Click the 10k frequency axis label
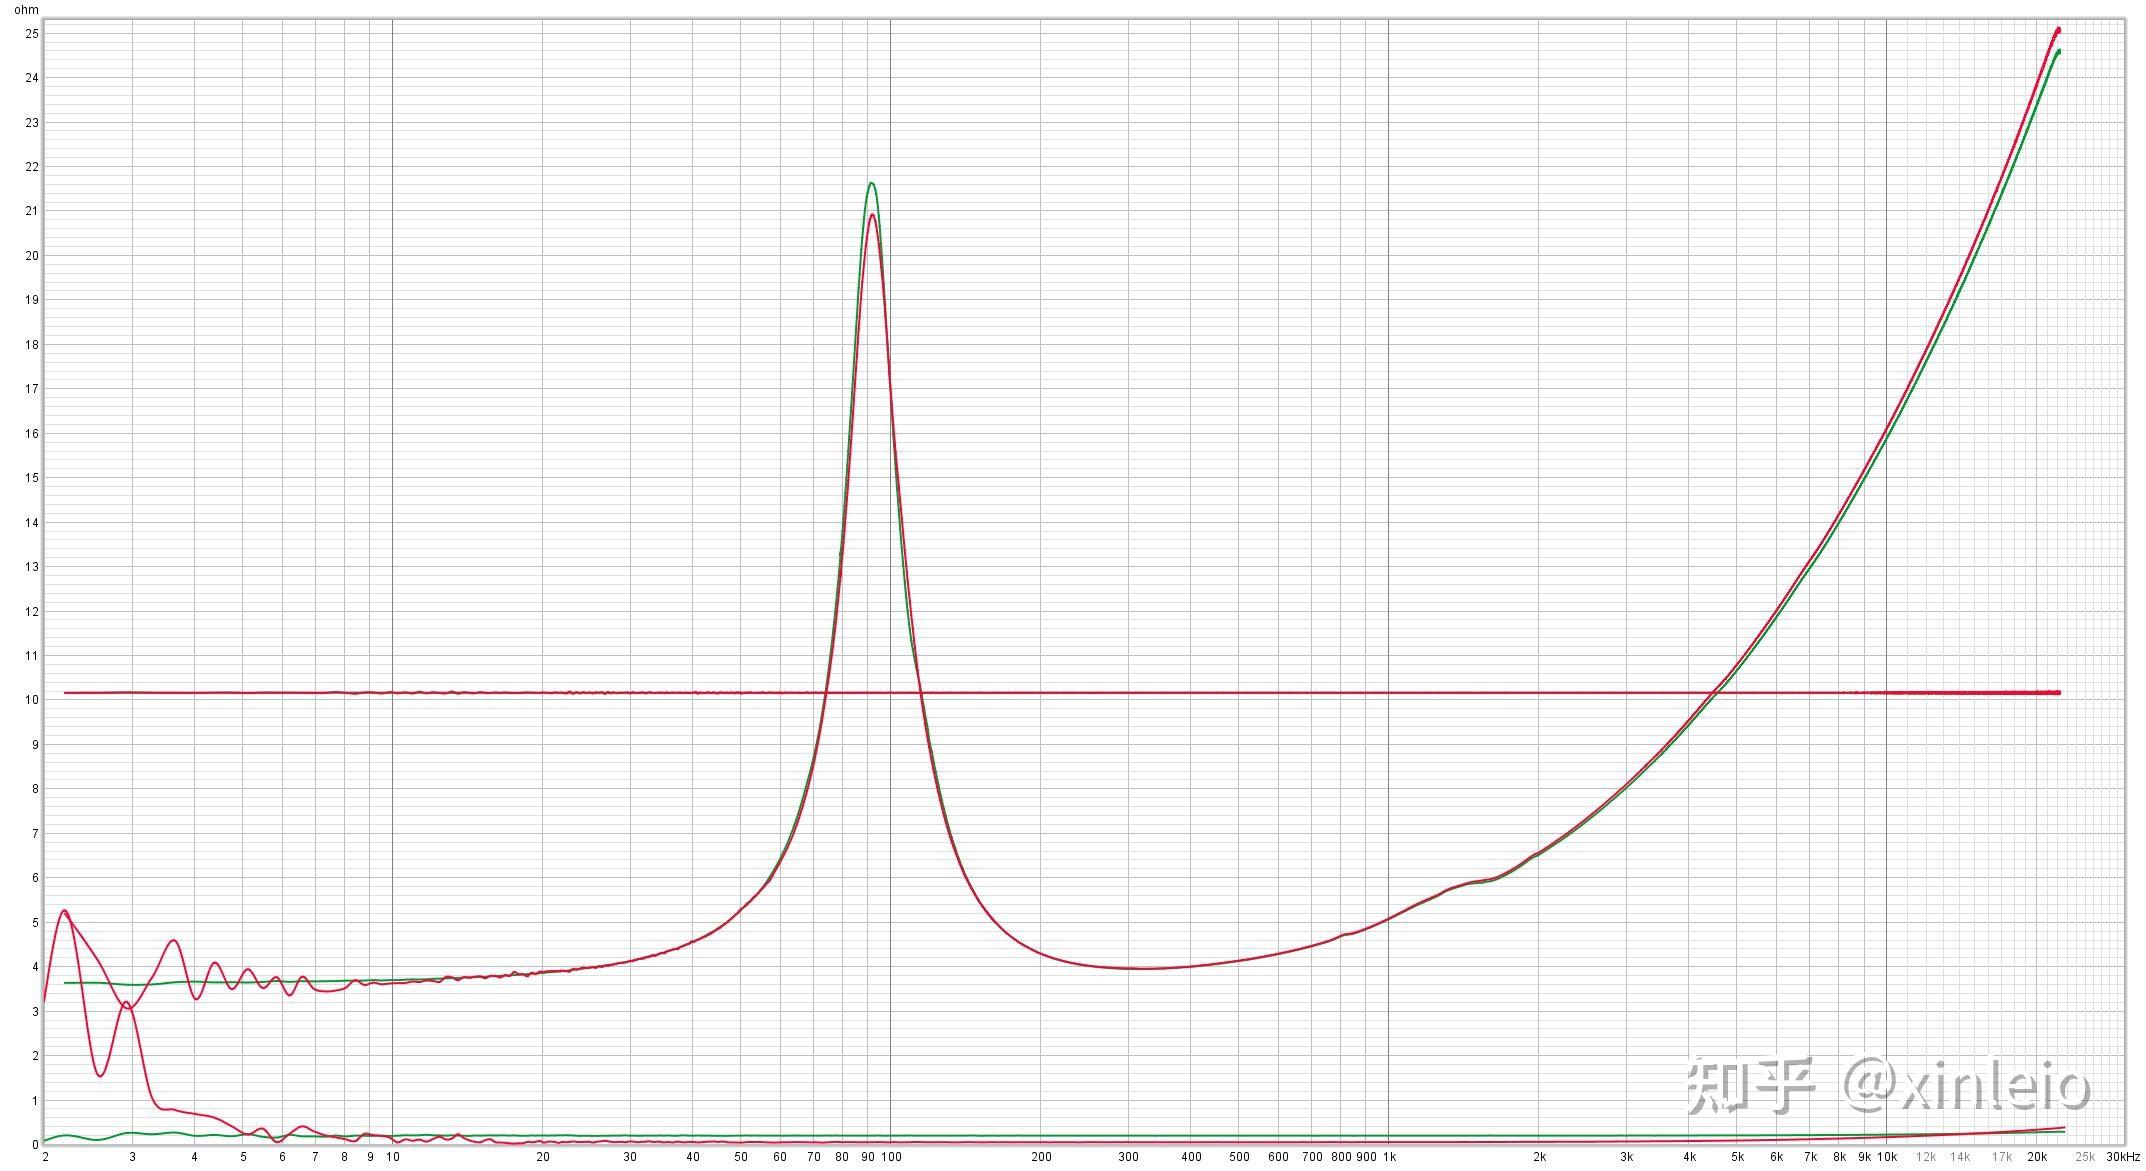The width and height of the screenshot is (2146, 1171). pyautogui.click(x=1886, y=1157)
